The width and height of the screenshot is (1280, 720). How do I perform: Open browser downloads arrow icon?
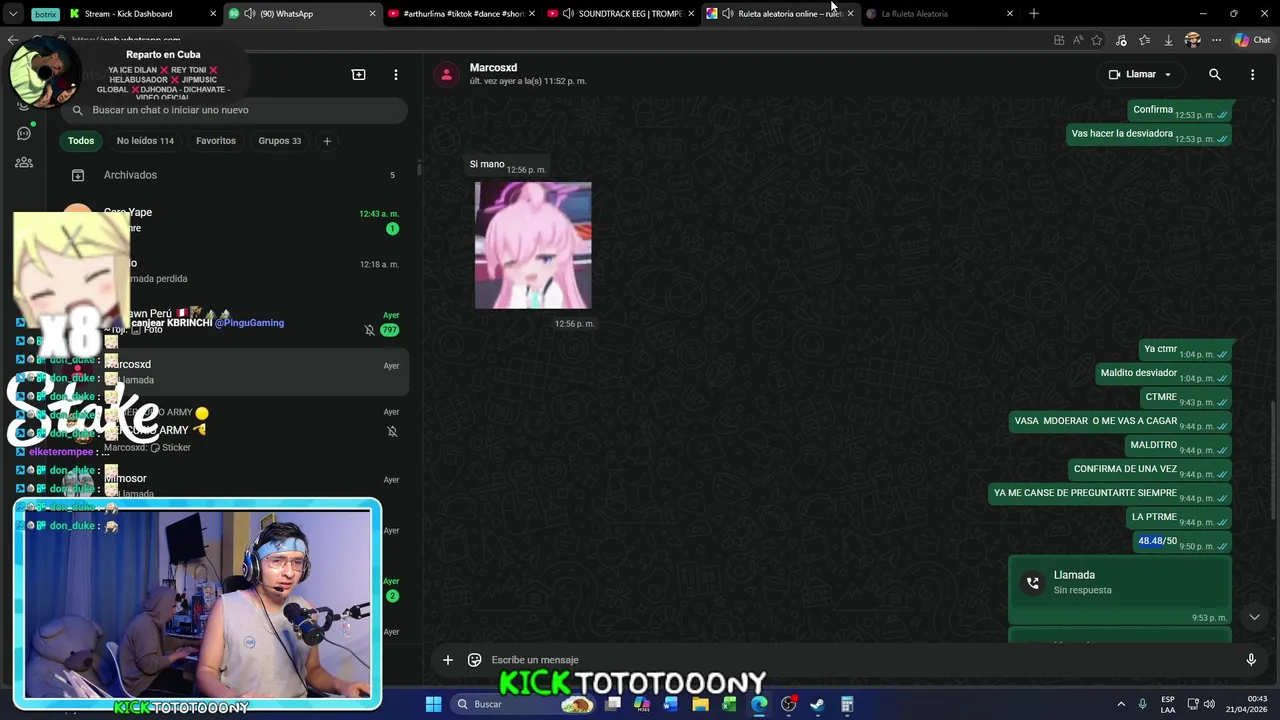coord(1168,40)
